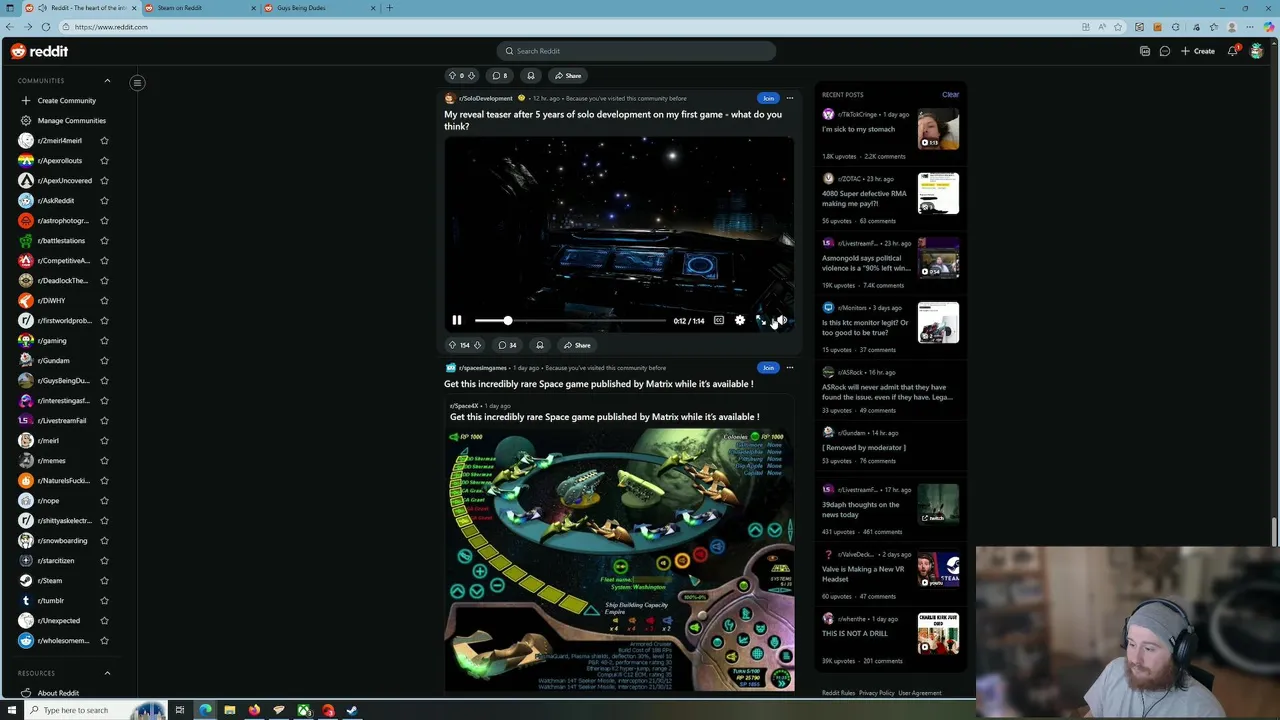Favorite r/Steam with star
Viewport: 1280px width, 720px height.
click(104, 581)
